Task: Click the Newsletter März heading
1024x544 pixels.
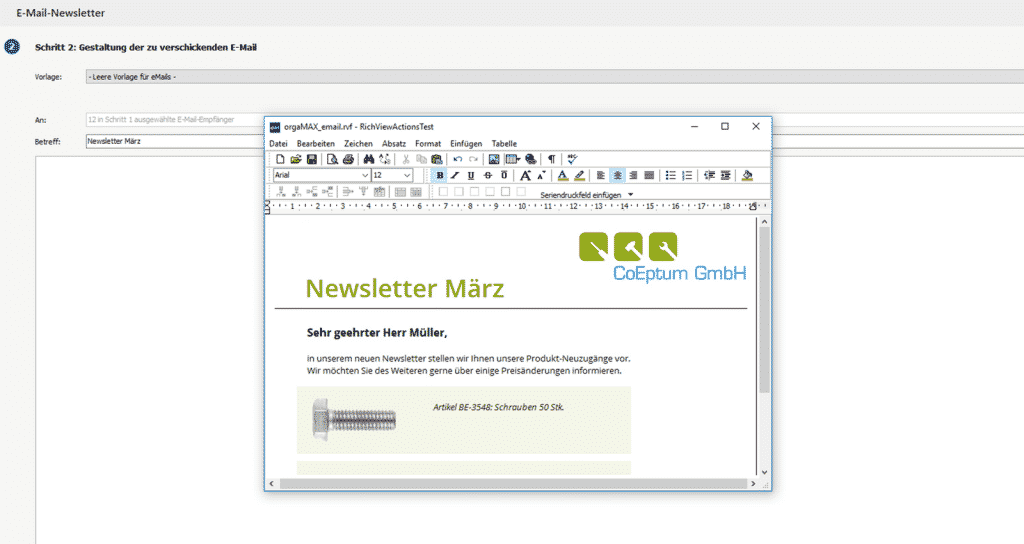Action: [405, 288]
